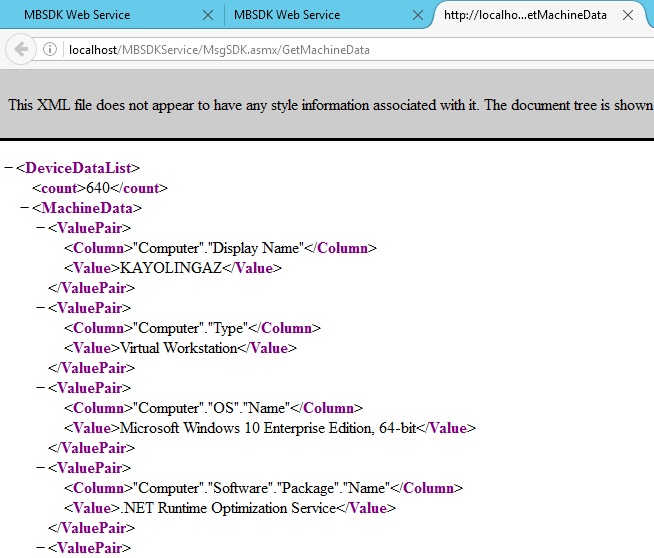Collapse the DeviceDataList root node
This screenshot has height=558, width=654.
pyautogui.click(x=9, y=168)
